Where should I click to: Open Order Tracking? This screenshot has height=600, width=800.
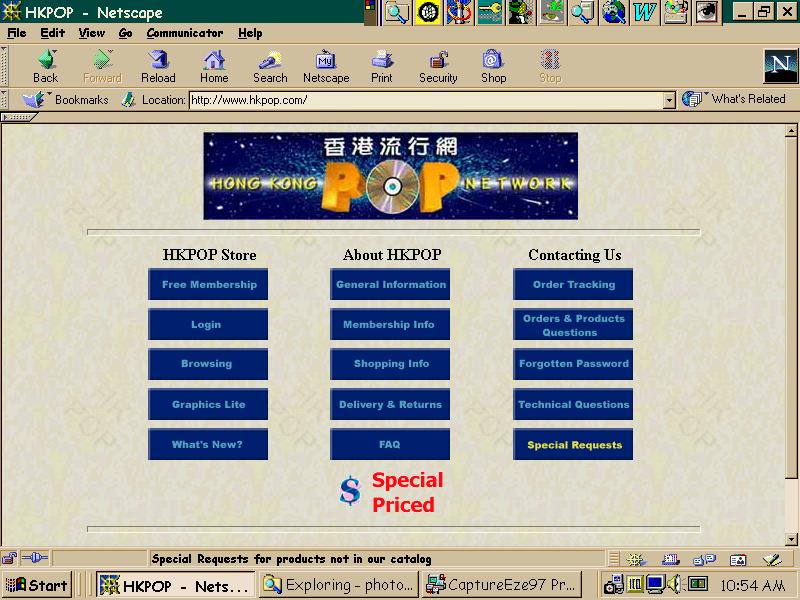(x=573, y=284)
